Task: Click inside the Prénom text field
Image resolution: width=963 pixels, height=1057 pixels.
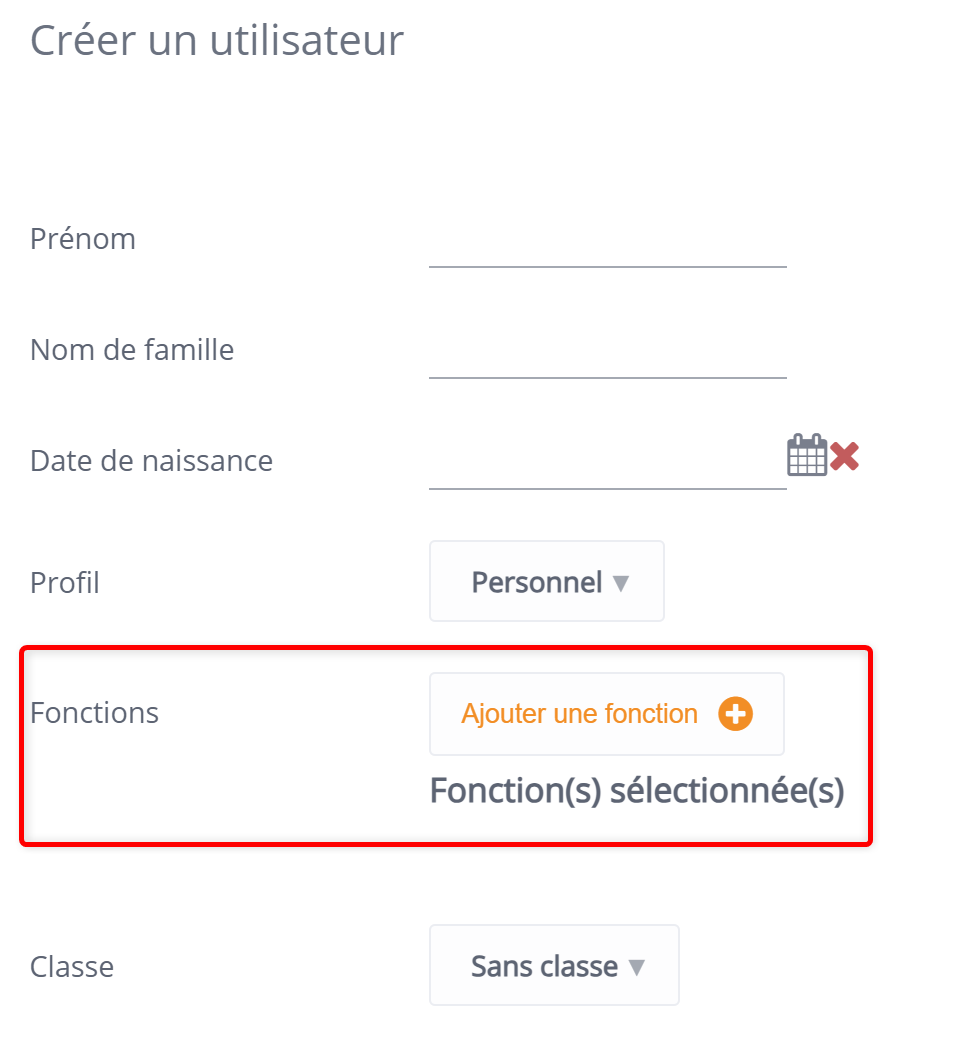Action: pyautogui.click(x=606, y=258)
